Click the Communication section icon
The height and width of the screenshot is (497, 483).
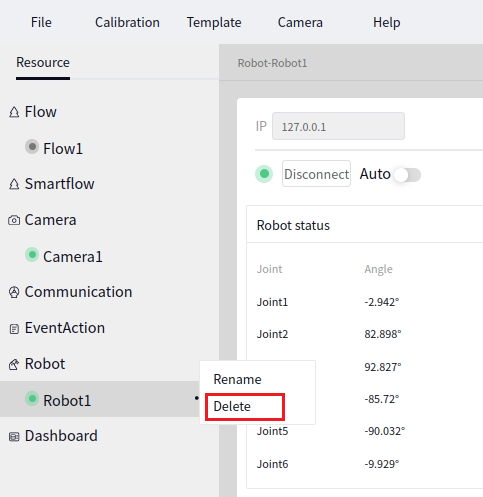(x=14, y=292)
